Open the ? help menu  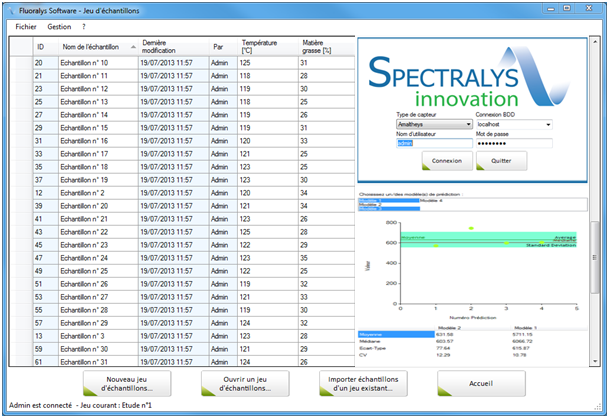click(x=84, y=26)
